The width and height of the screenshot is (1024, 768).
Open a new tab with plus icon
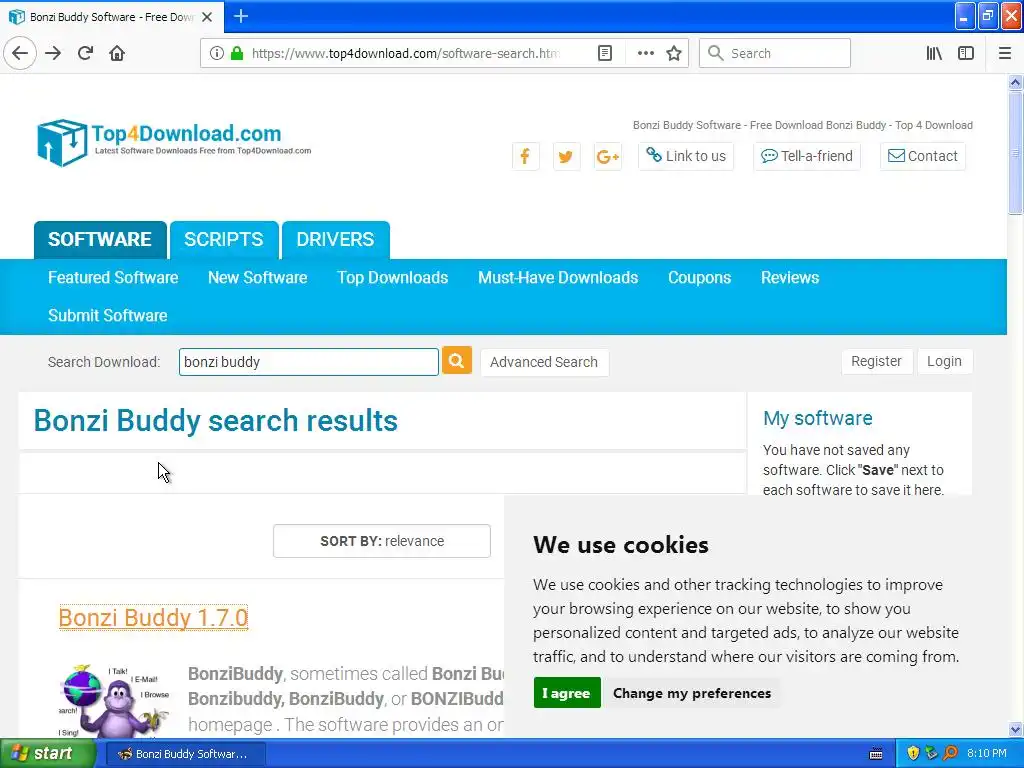[241, 16]
